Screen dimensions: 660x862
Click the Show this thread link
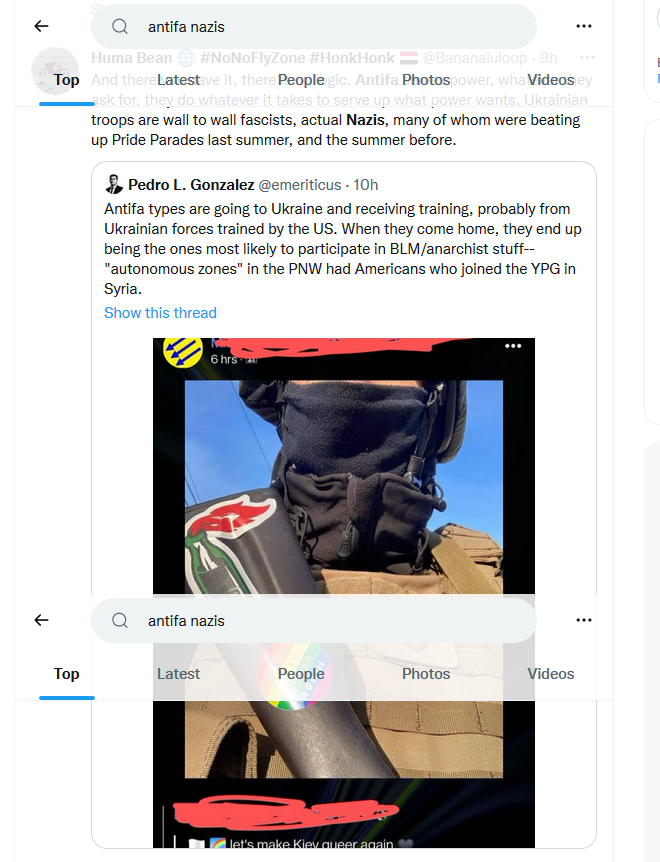tap(160, 313)
